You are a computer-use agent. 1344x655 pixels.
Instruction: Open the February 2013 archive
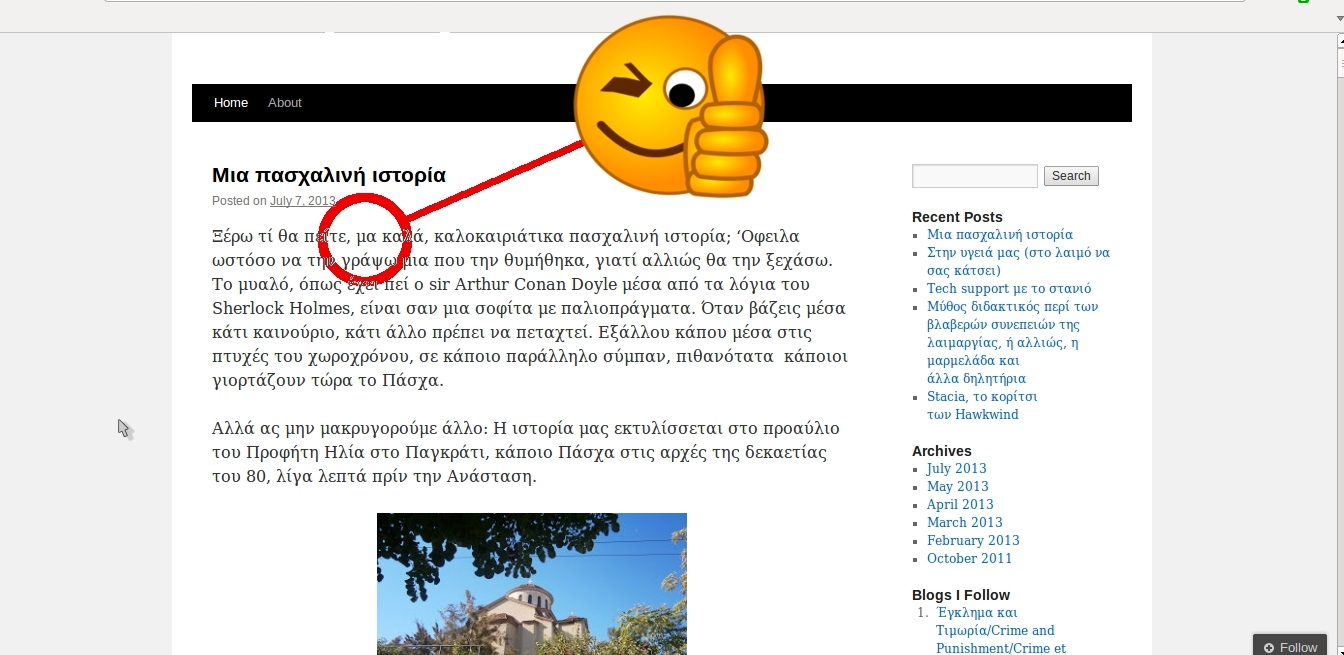972,541
